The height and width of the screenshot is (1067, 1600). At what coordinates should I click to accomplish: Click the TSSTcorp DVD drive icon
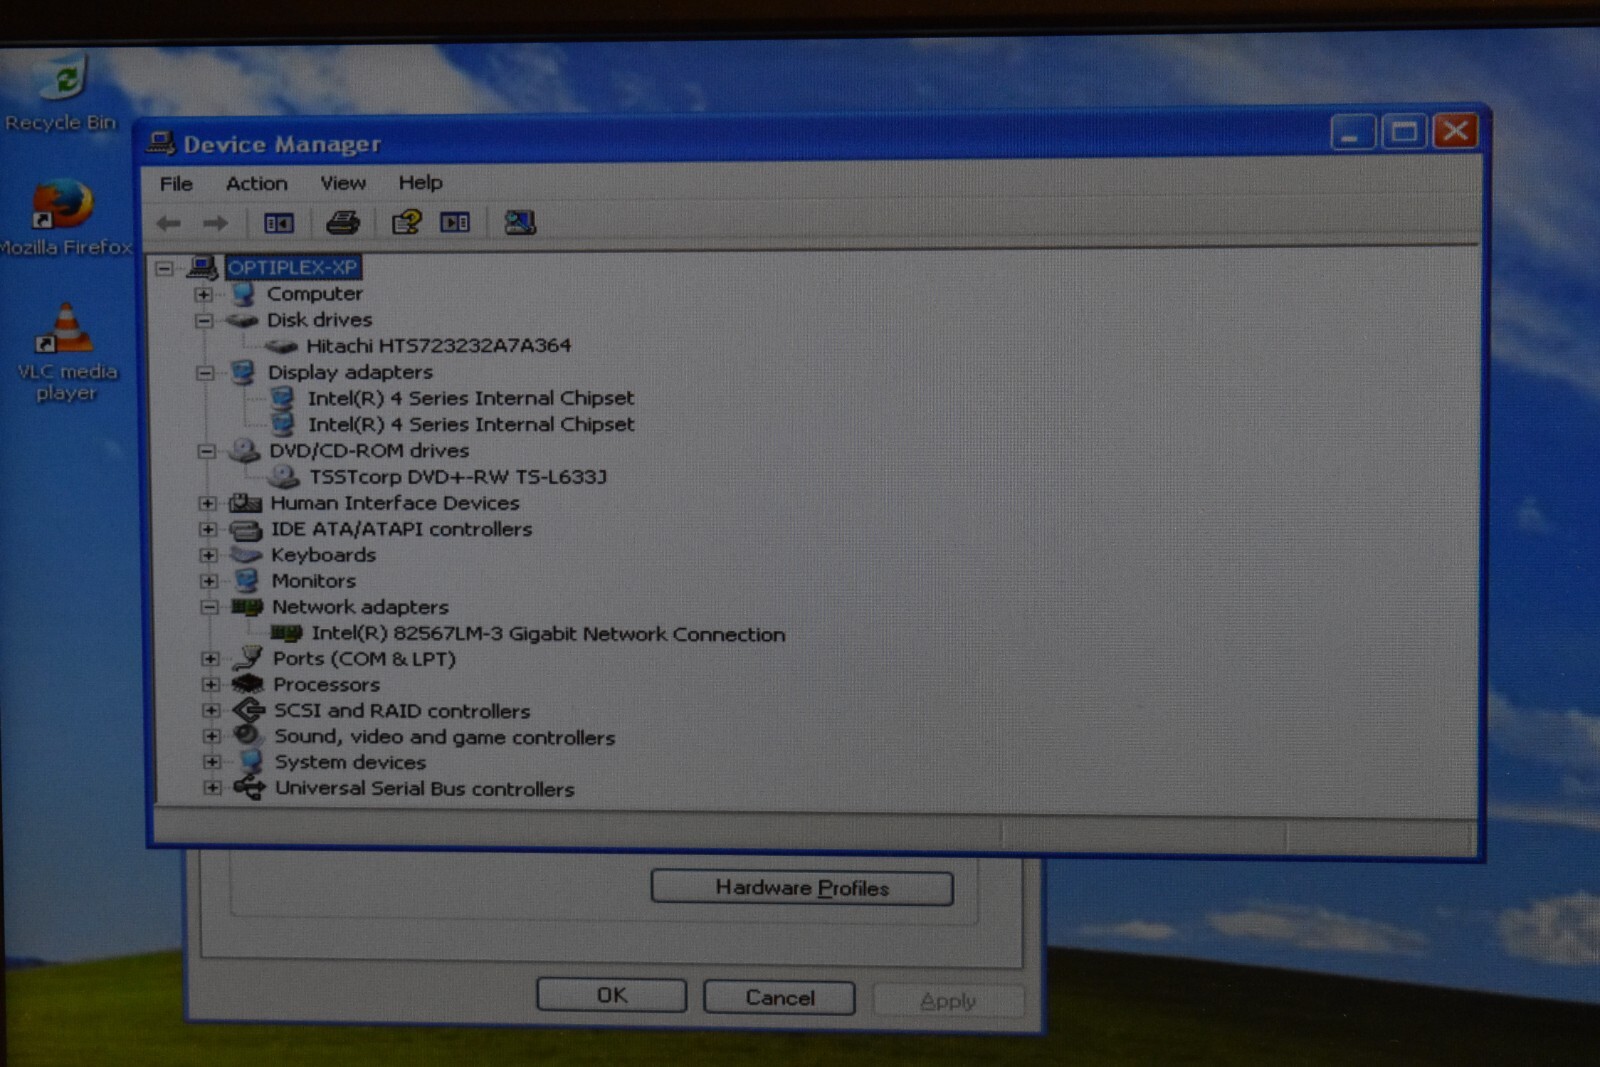[x=284, y=476]
